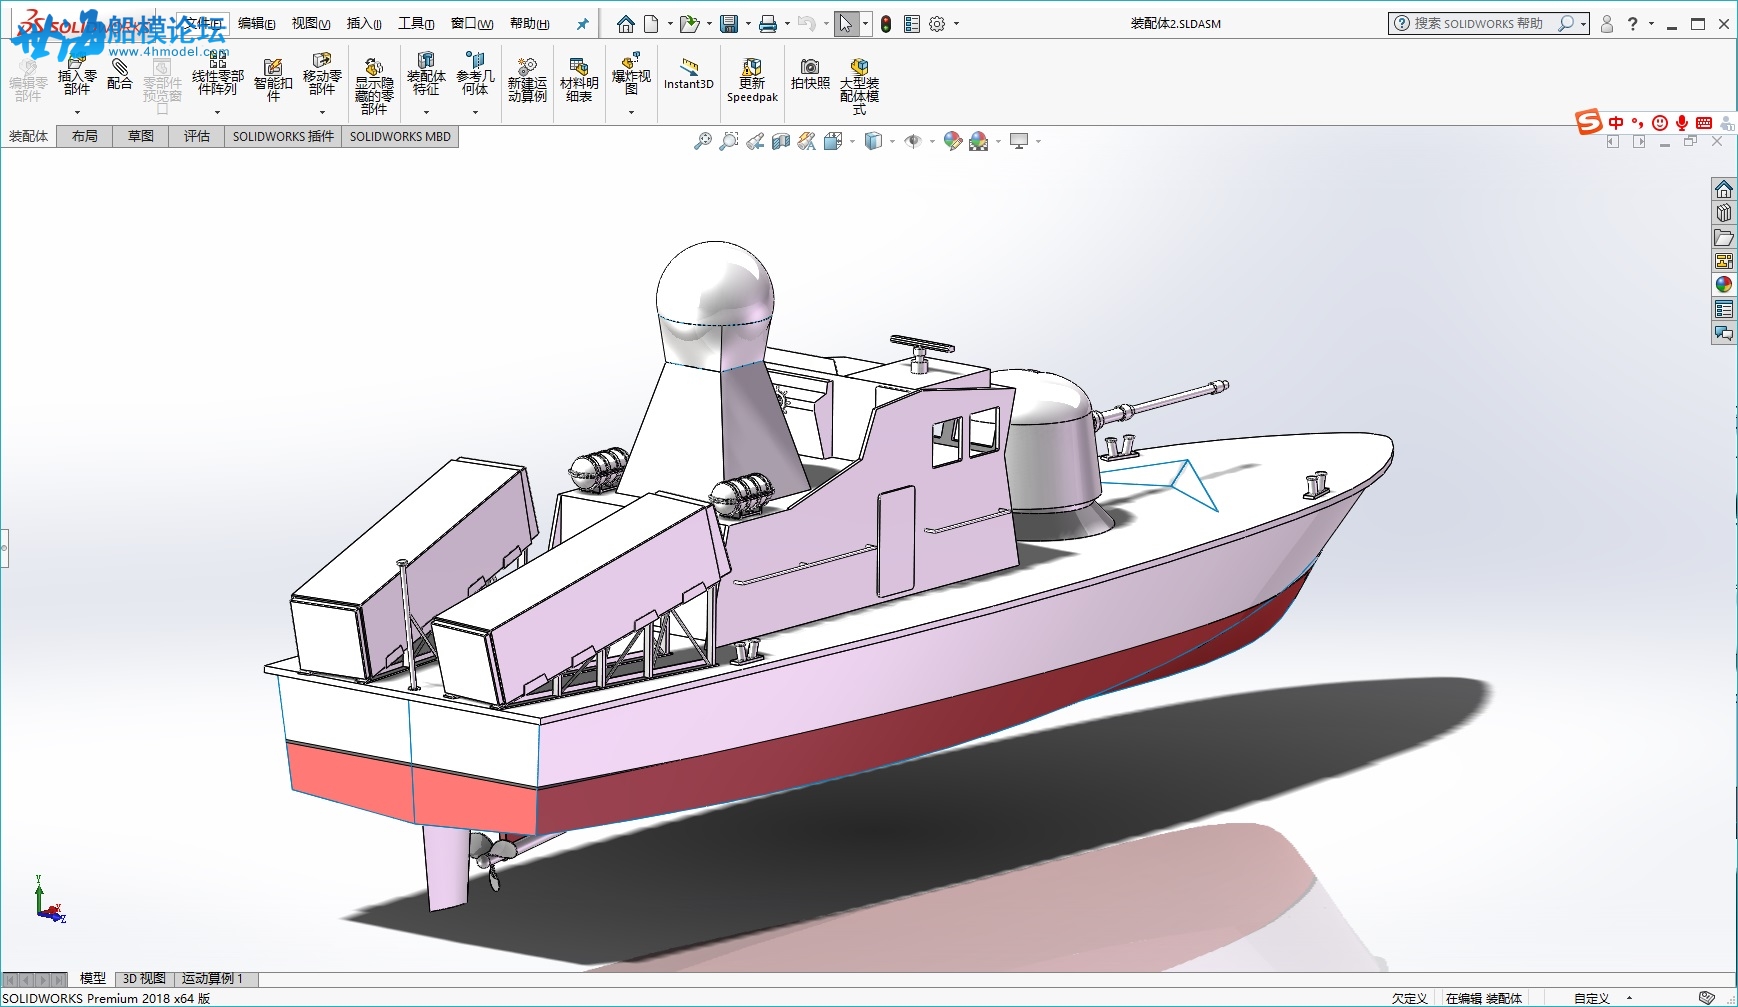Open the View (视图) menu
Image resolution: width=1738 pixels, height=1007 pixels.
[311, 24]
